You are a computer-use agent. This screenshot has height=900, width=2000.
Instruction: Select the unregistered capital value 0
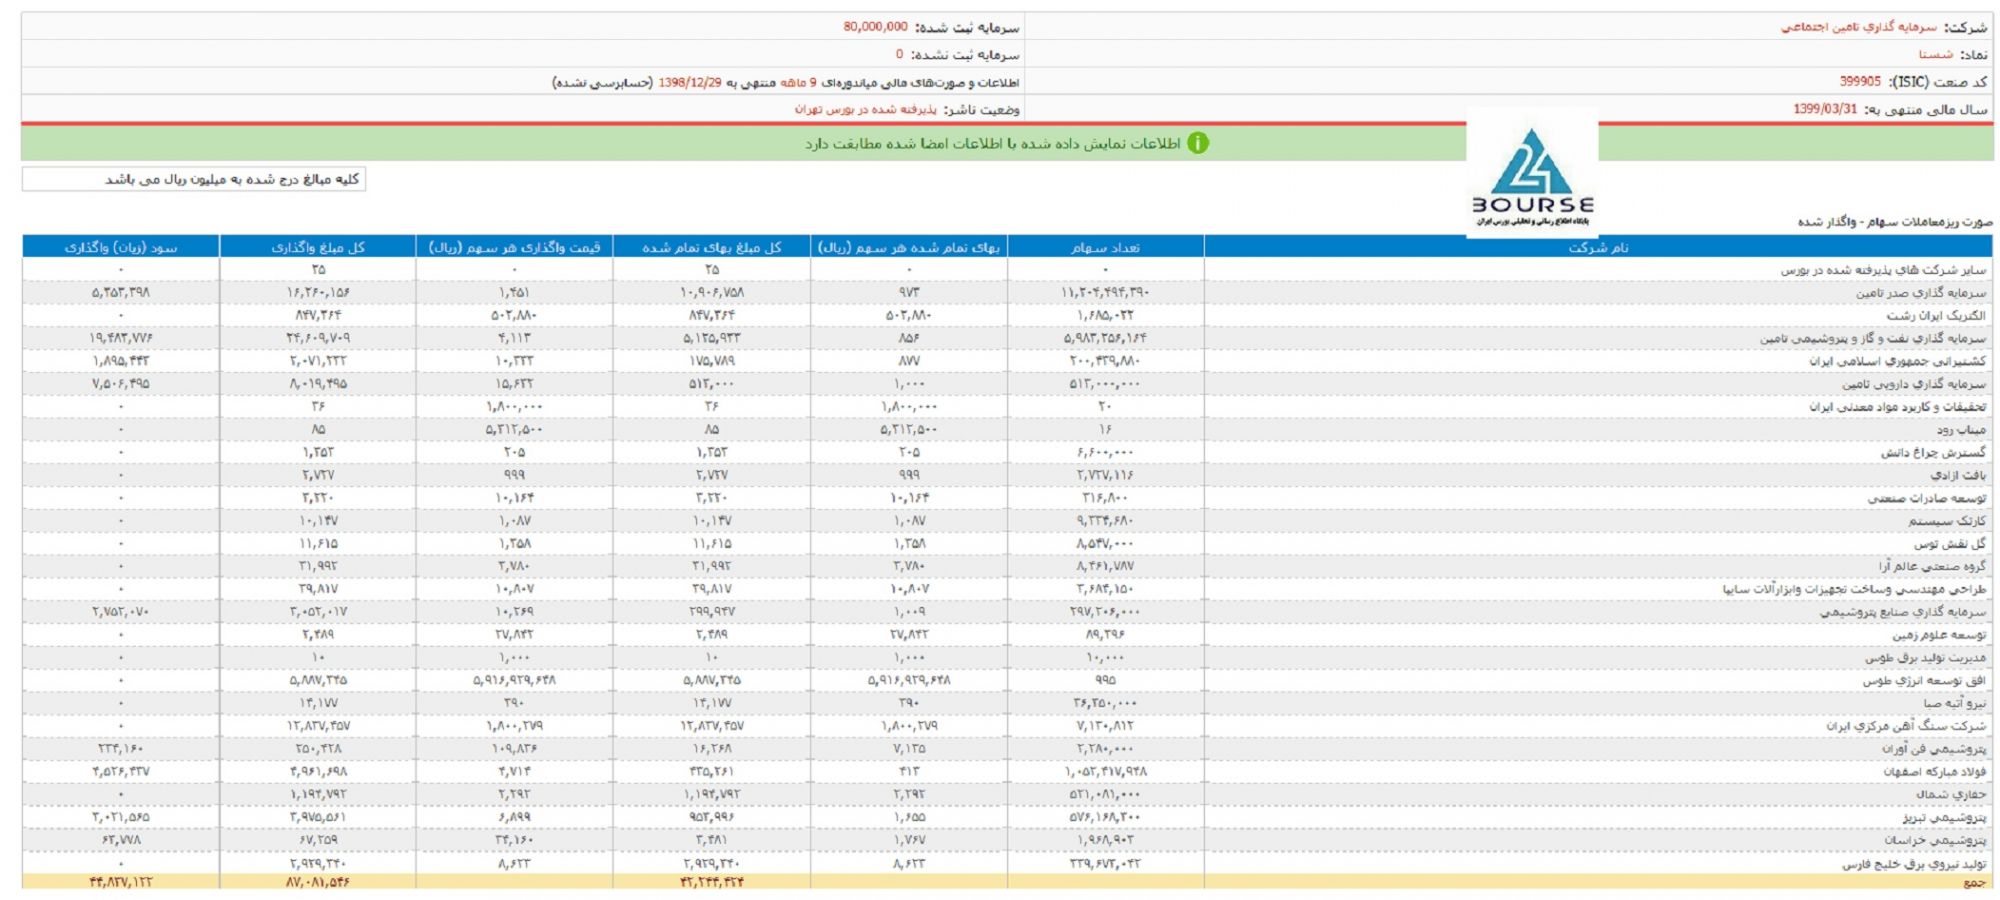[899, 54]
